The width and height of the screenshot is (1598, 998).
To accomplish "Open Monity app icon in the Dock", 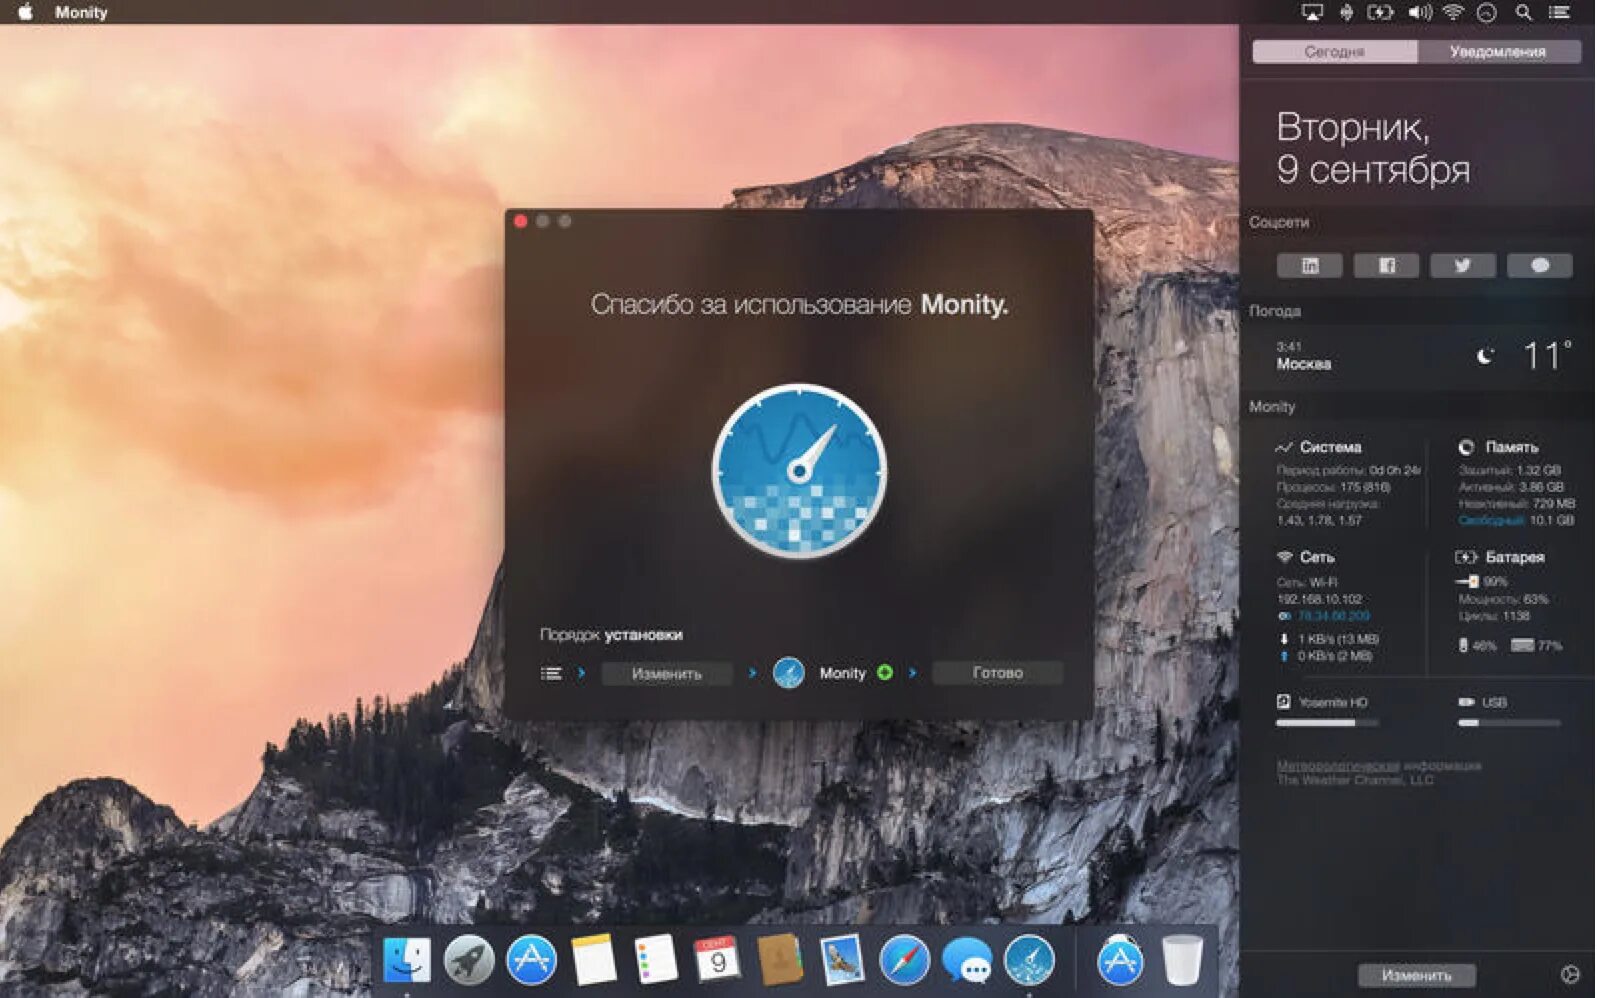I will (x=1029, y=961).
